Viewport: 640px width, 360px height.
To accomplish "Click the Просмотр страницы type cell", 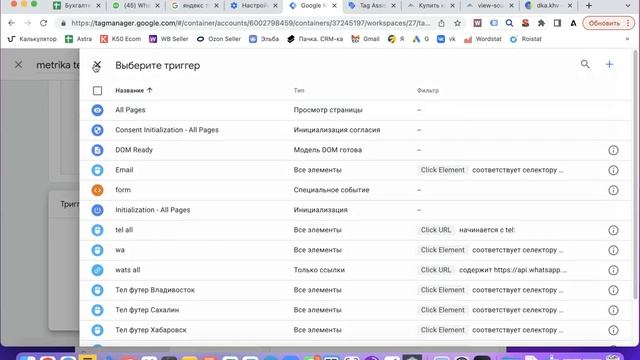I will click(x=328, y=110).
